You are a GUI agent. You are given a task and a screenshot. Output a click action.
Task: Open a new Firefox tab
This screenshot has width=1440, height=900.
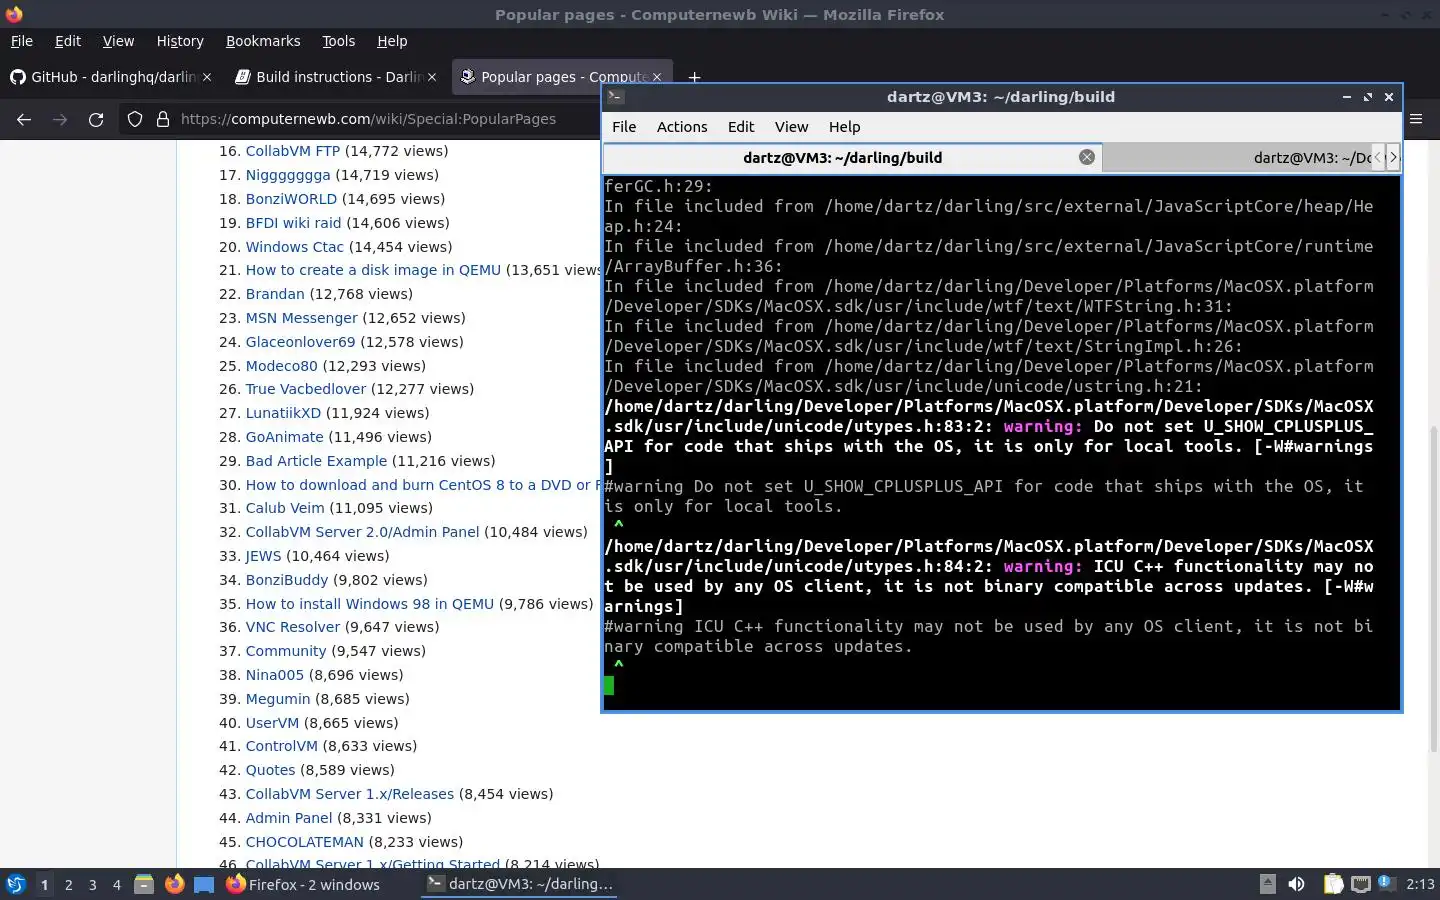(694, 77)
